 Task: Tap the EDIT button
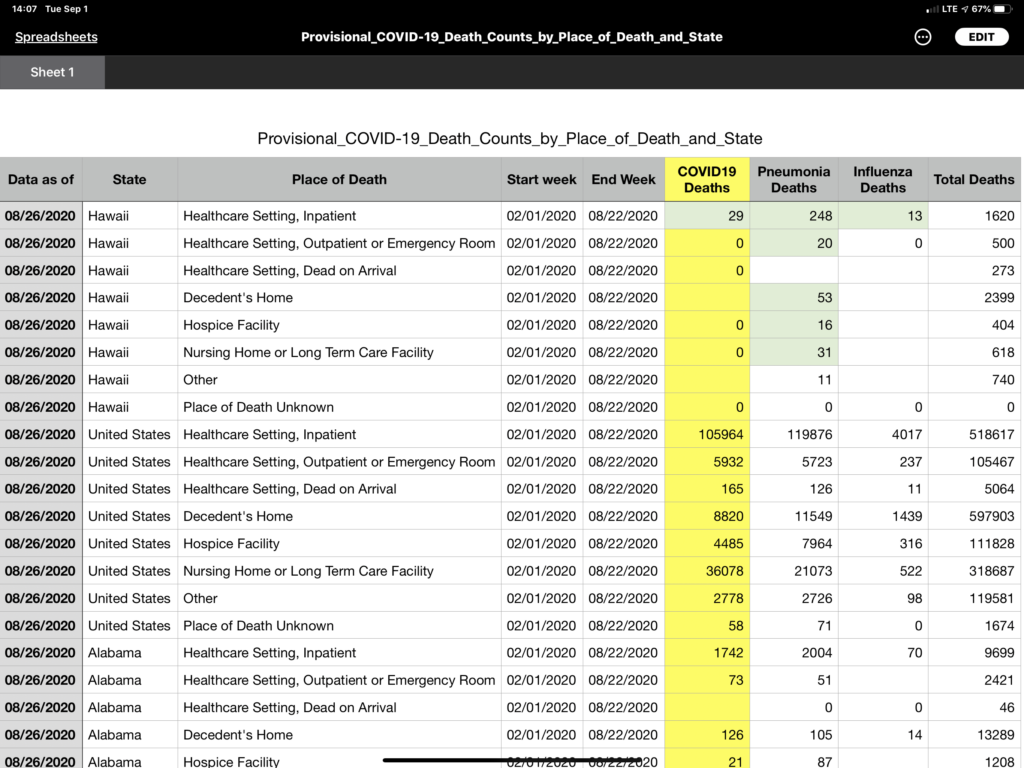[981, 37]
